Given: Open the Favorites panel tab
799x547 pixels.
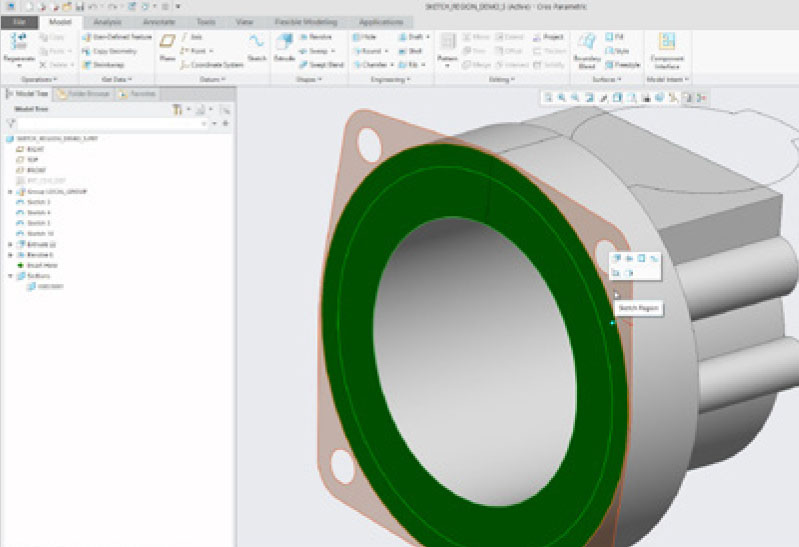Looking at the screenshot, I should click(137, 94).
